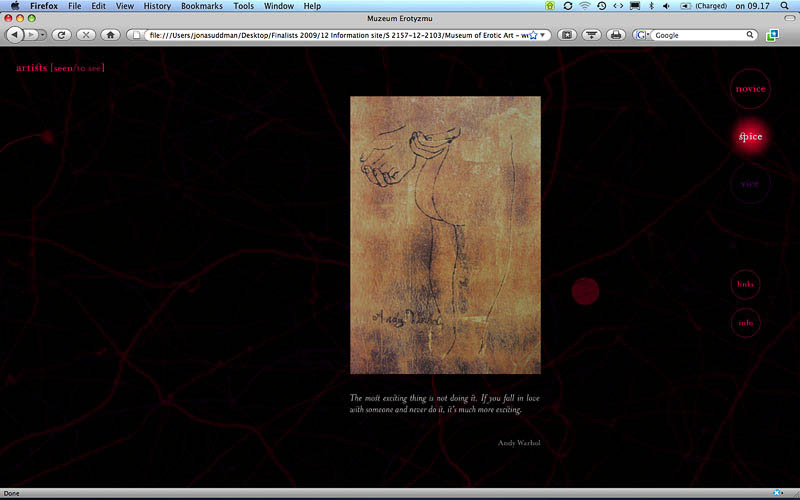This screenshot has width=800, height=500.
Task: Click the [seen/to see] link
Action: pyautogui.click(x=78, y=68)
